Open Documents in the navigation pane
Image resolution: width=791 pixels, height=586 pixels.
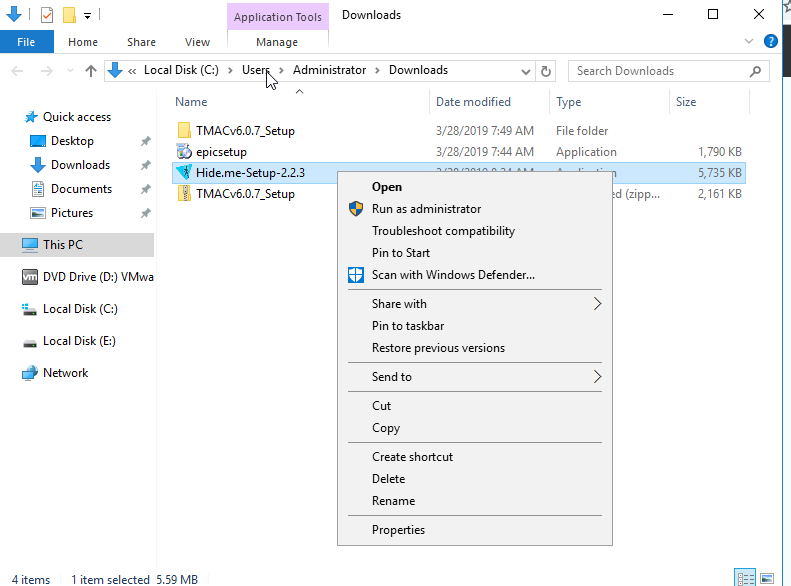point(81,189)
